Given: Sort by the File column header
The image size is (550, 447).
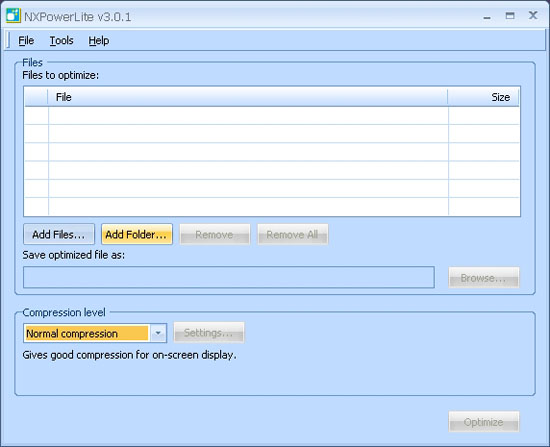Looking at the screenshot, I should [x=248, y=97].
